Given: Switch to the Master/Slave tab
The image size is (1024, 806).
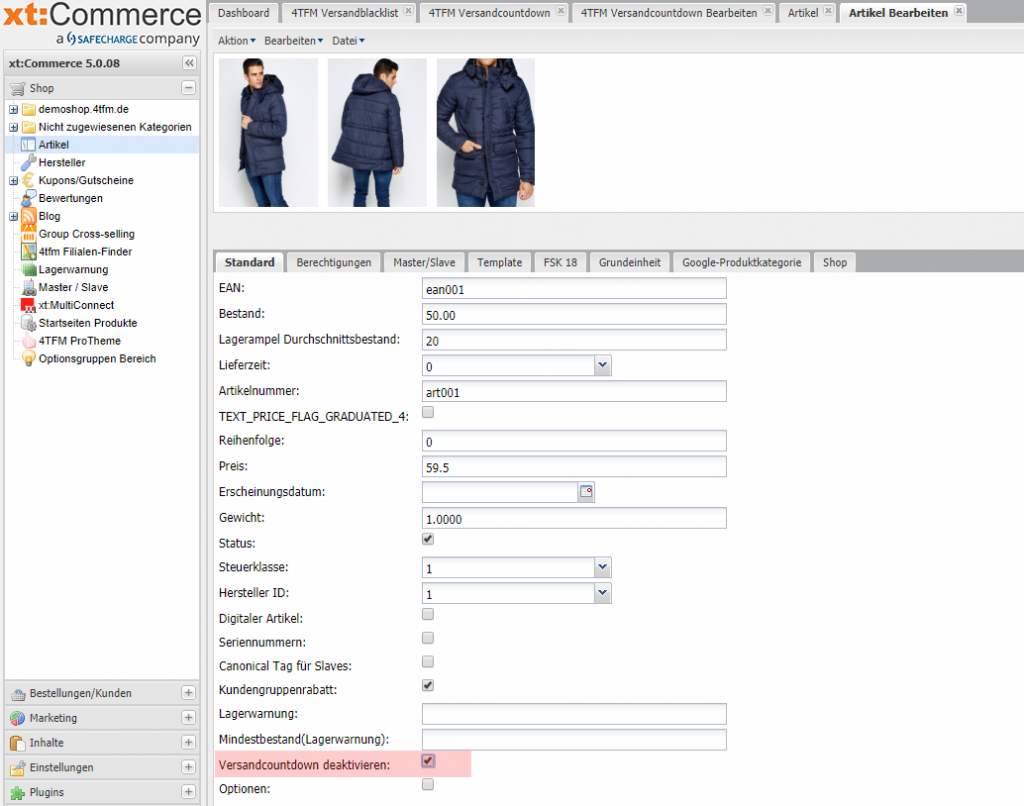Looking at the screenshot, I should [x=424, y=262].
